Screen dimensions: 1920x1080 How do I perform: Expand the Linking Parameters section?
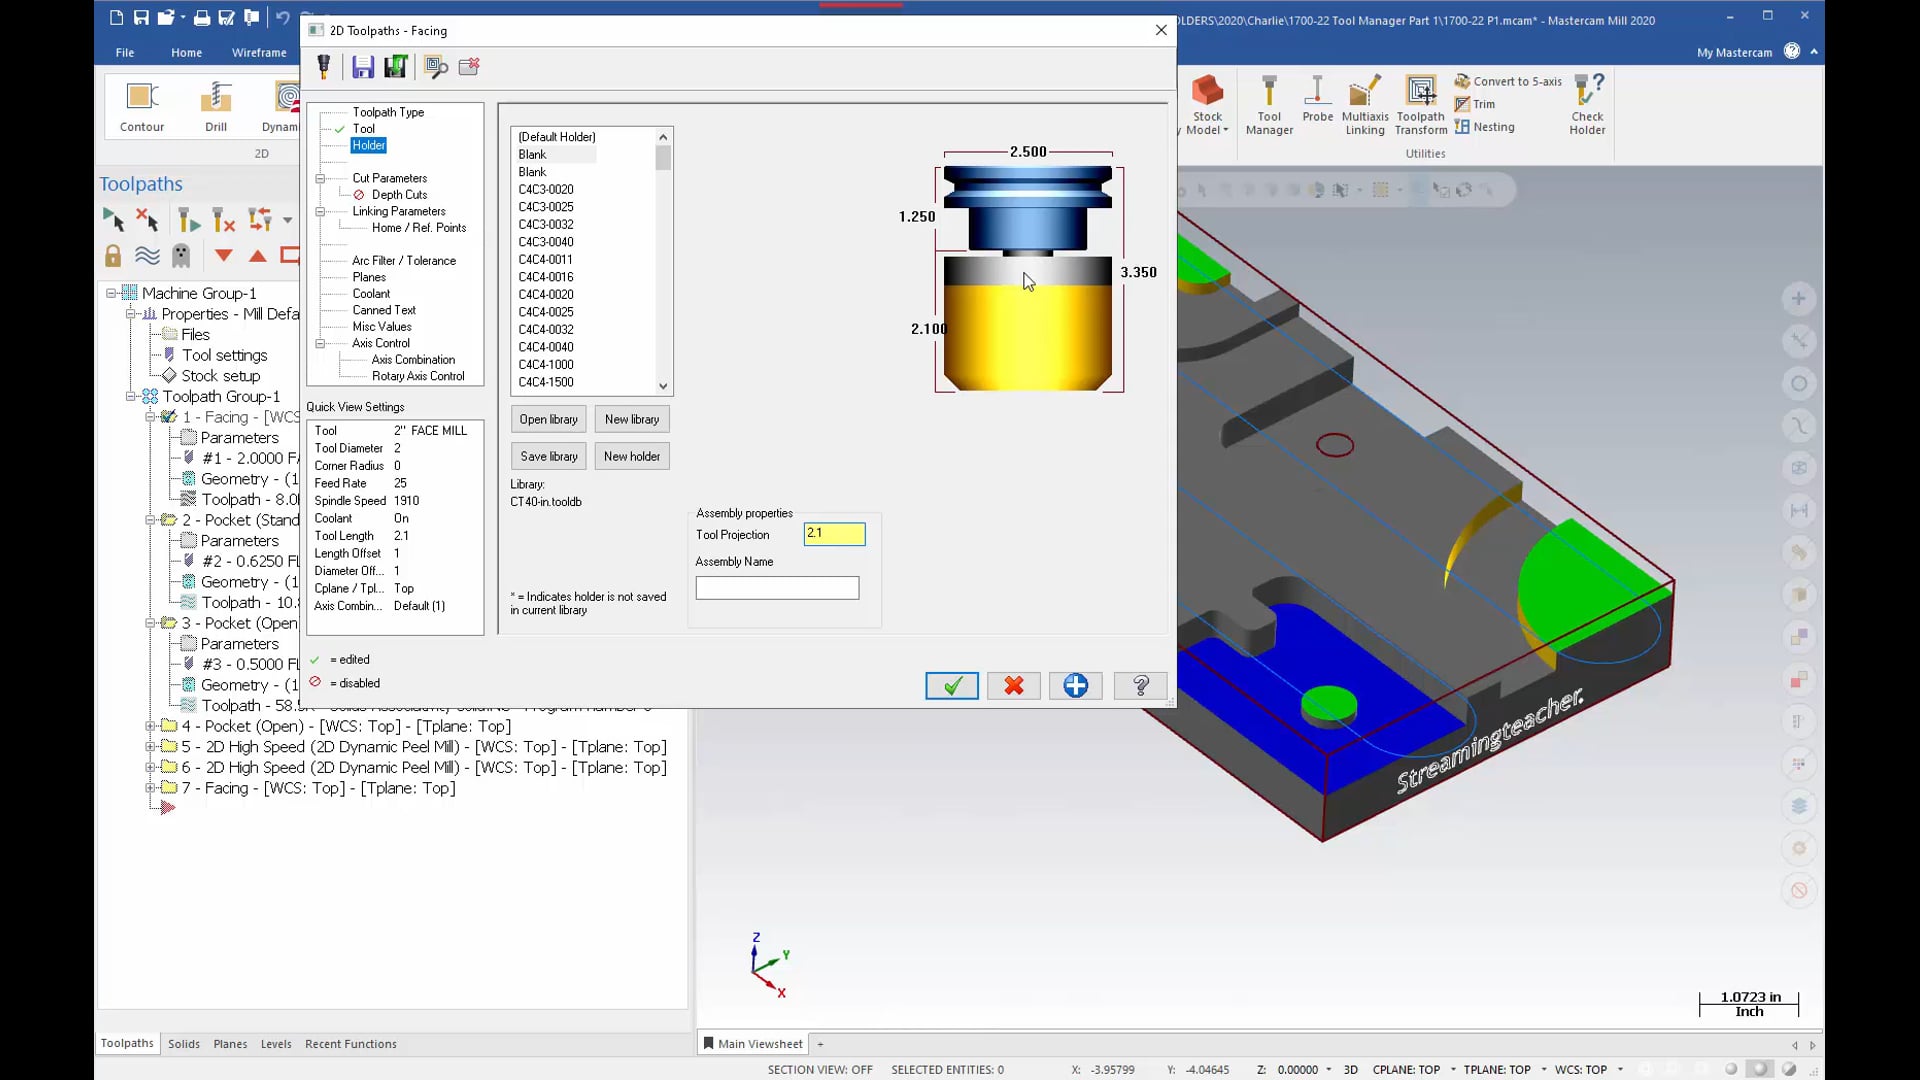coord(322,211)
